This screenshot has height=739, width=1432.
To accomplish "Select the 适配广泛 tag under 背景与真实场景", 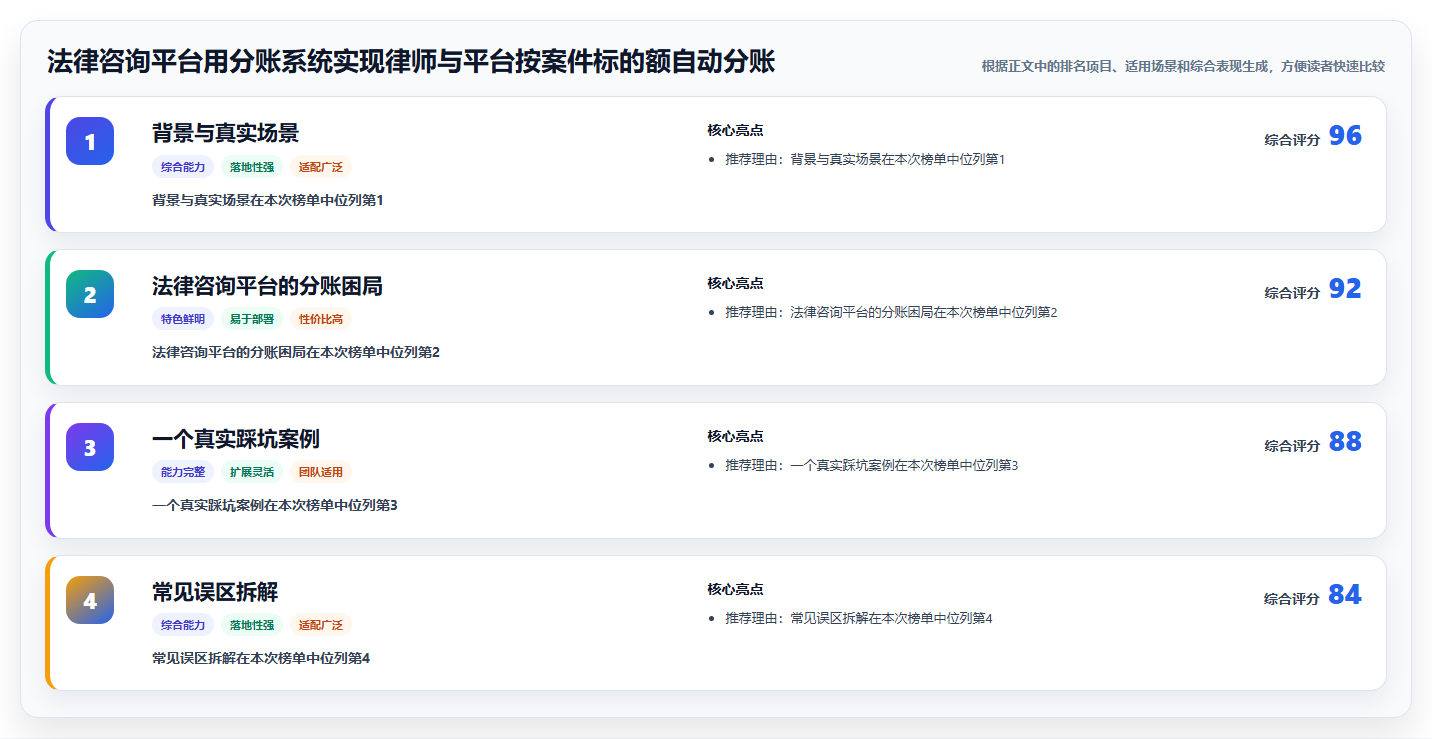I will tap(321, 167).
